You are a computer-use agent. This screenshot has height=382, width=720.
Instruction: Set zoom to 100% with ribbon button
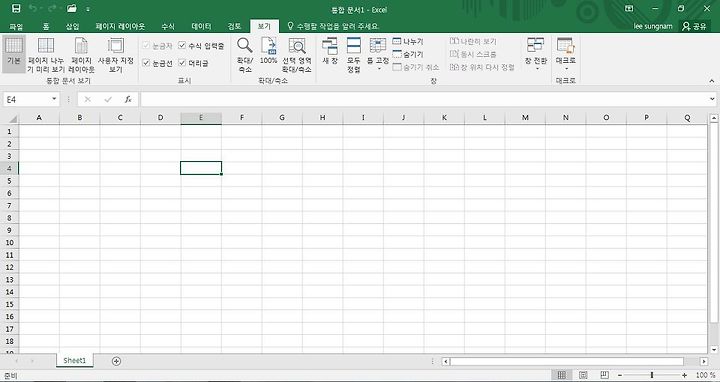(x=268, y=51)
